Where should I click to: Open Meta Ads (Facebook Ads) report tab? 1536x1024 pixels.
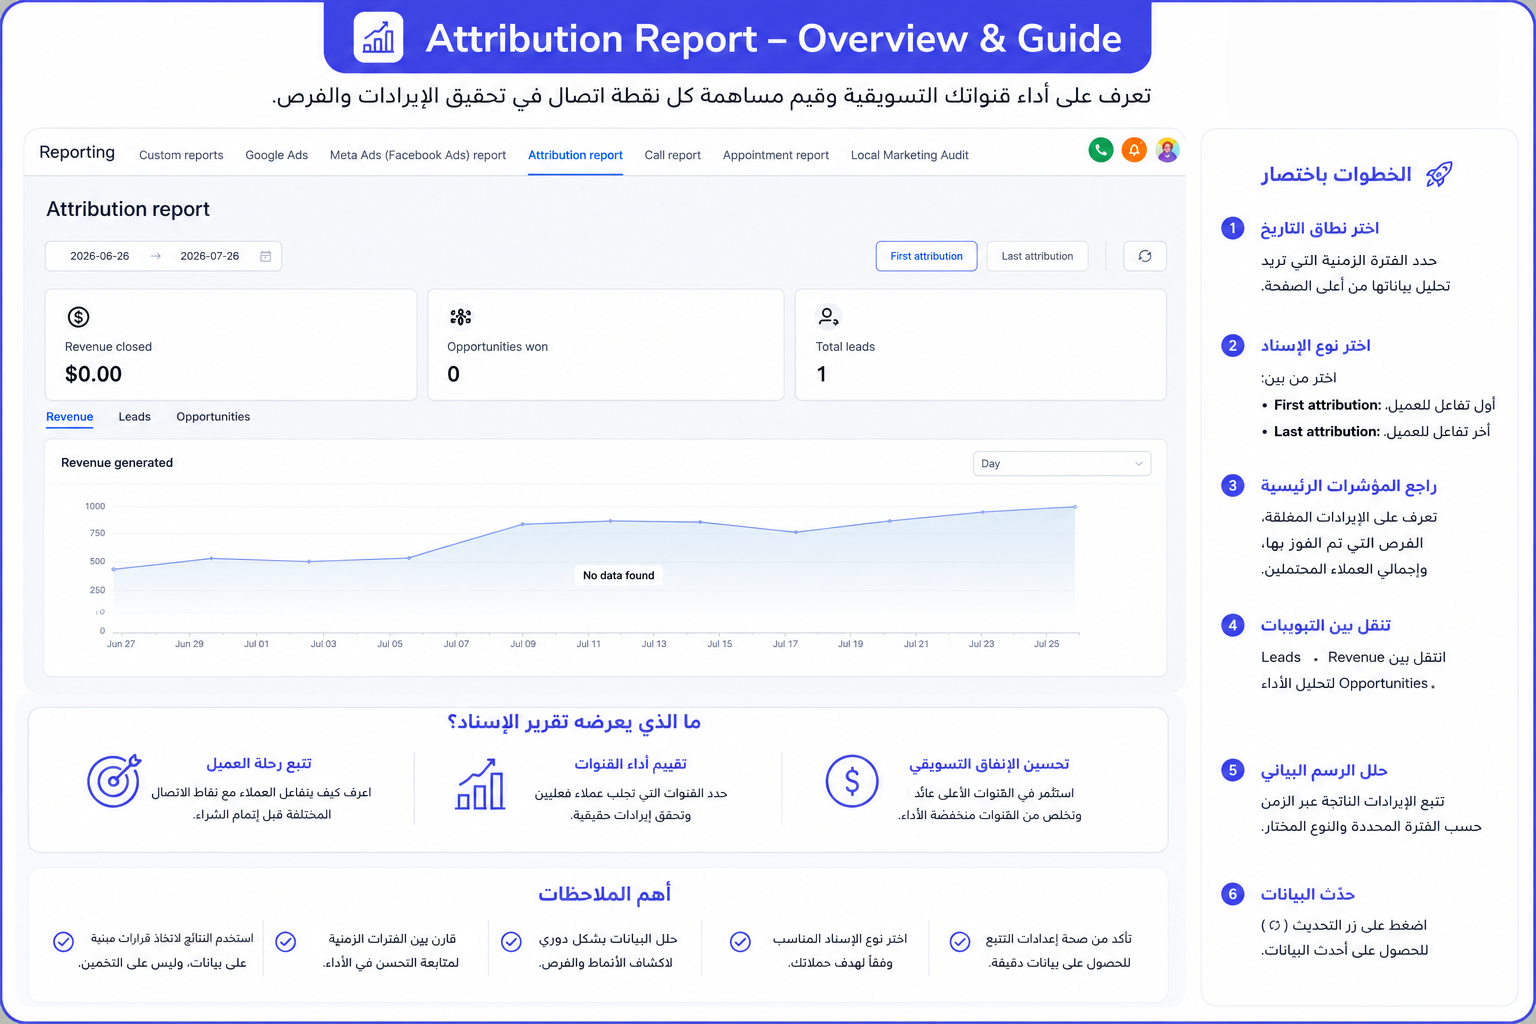click(x=418, y=155)
